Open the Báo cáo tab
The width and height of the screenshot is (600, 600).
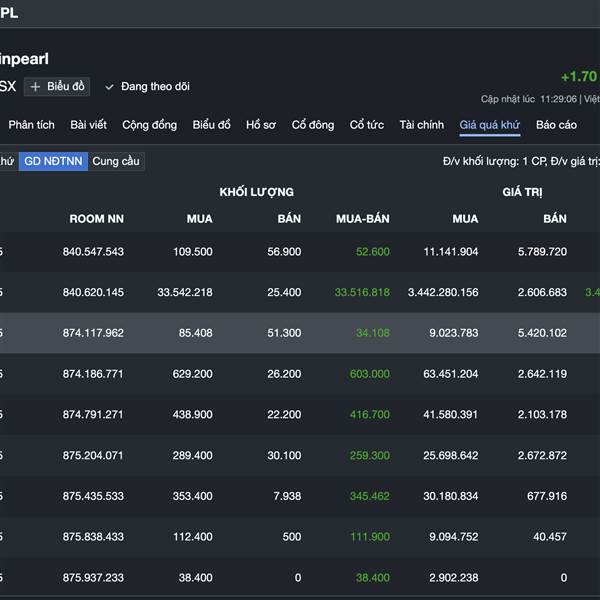coord(556,125)
